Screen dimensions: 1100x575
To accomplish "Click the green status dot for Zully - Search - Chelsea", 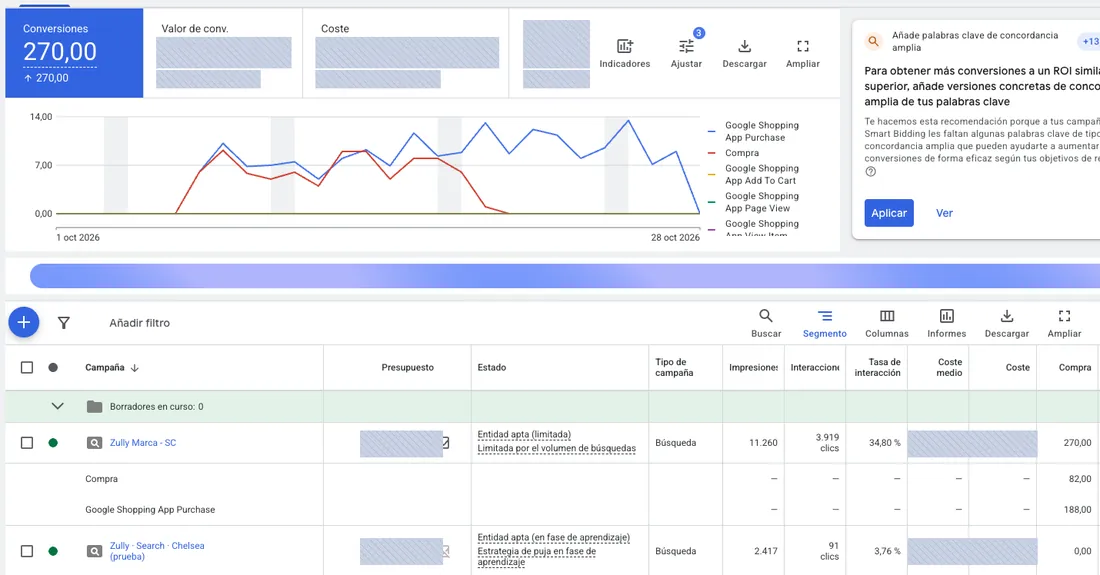I will [53, 551].
